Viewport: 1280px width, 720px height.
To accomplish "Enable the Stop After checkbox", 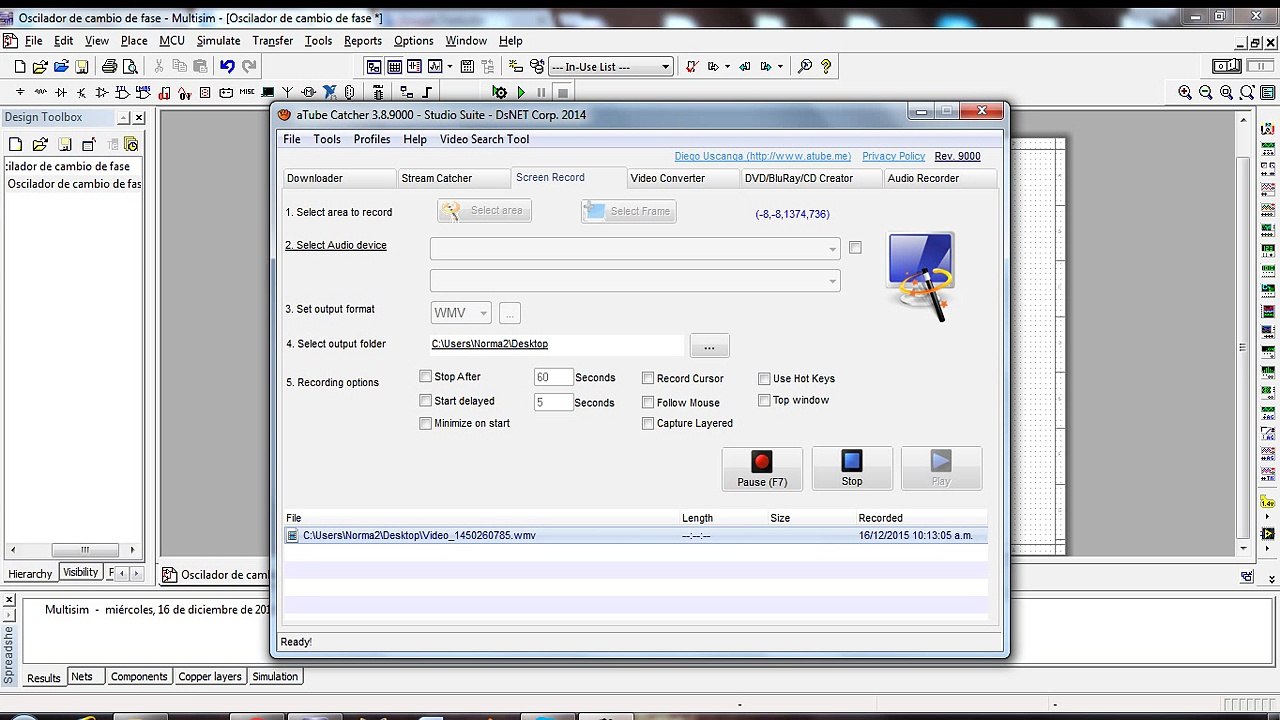I will coord(426,377).
